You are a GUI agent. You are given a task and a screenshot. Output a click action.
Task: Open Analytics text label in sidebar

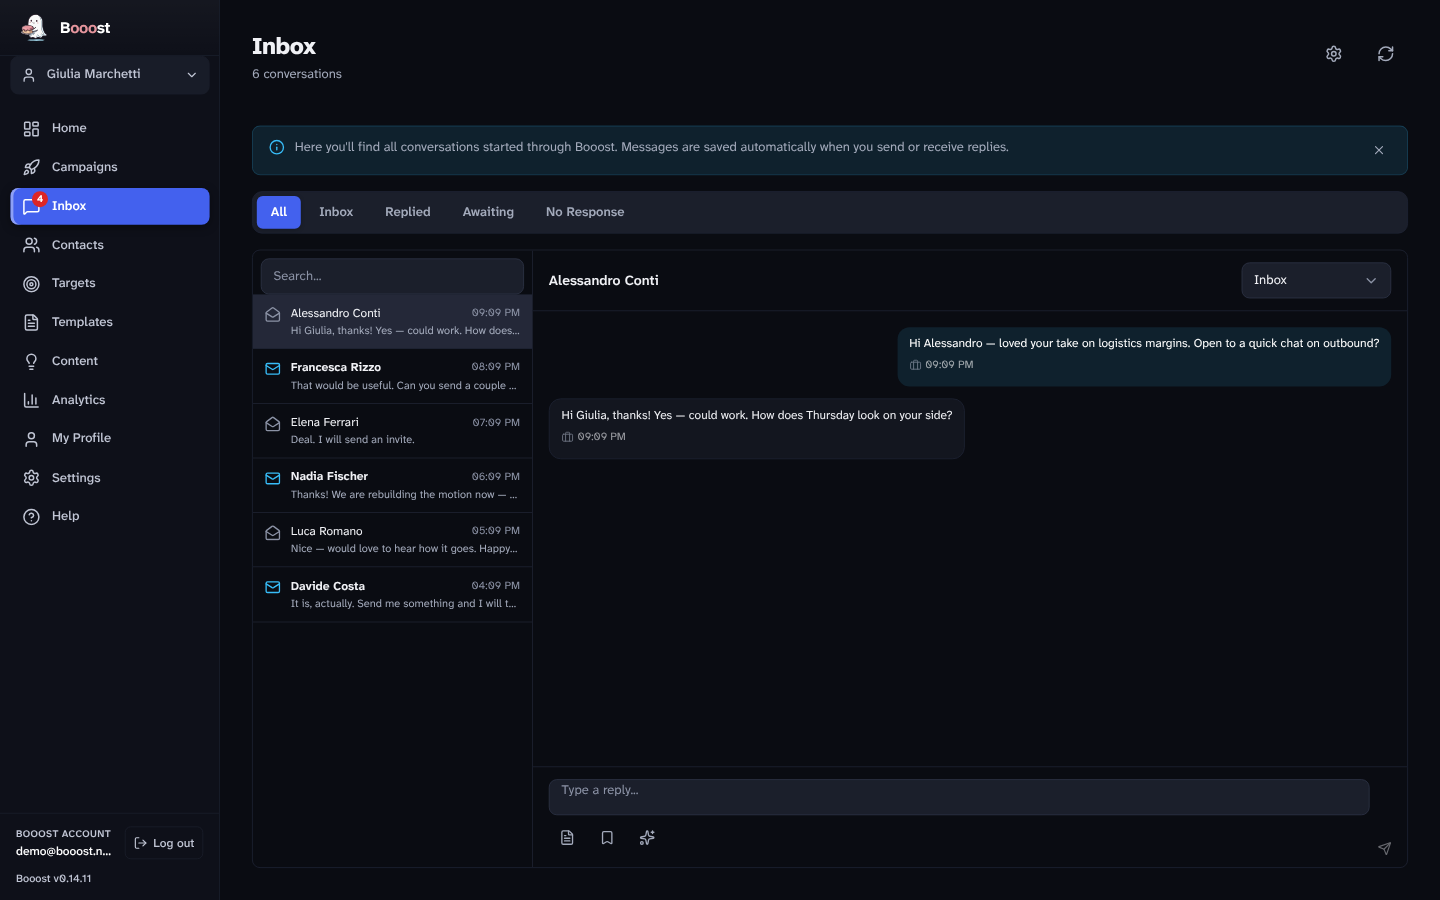(x=79, y=400)
